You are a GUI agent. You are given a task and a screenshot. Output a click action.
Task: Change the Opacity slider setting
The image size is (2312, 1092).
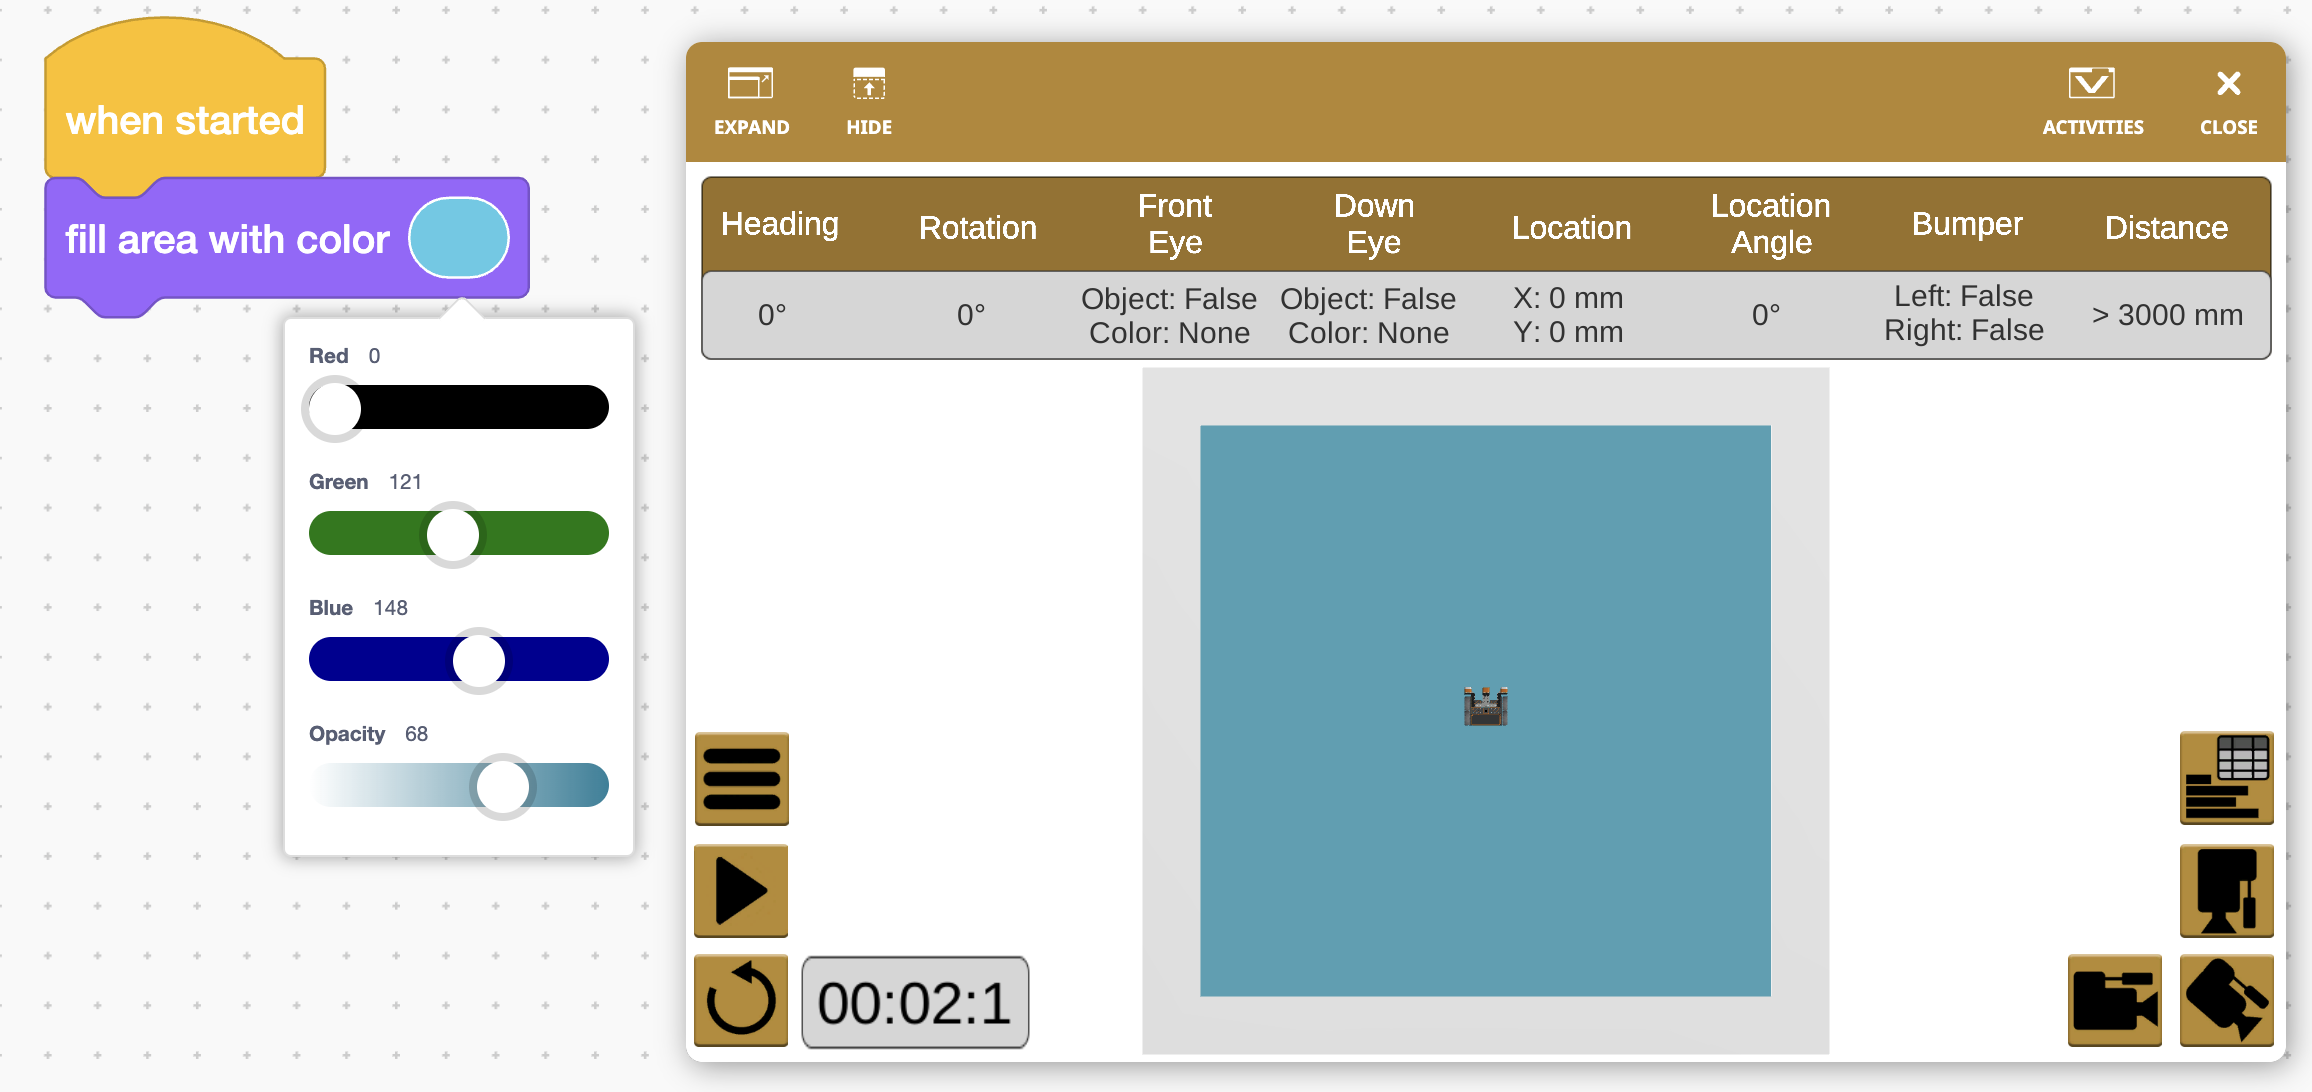(501, 786)
